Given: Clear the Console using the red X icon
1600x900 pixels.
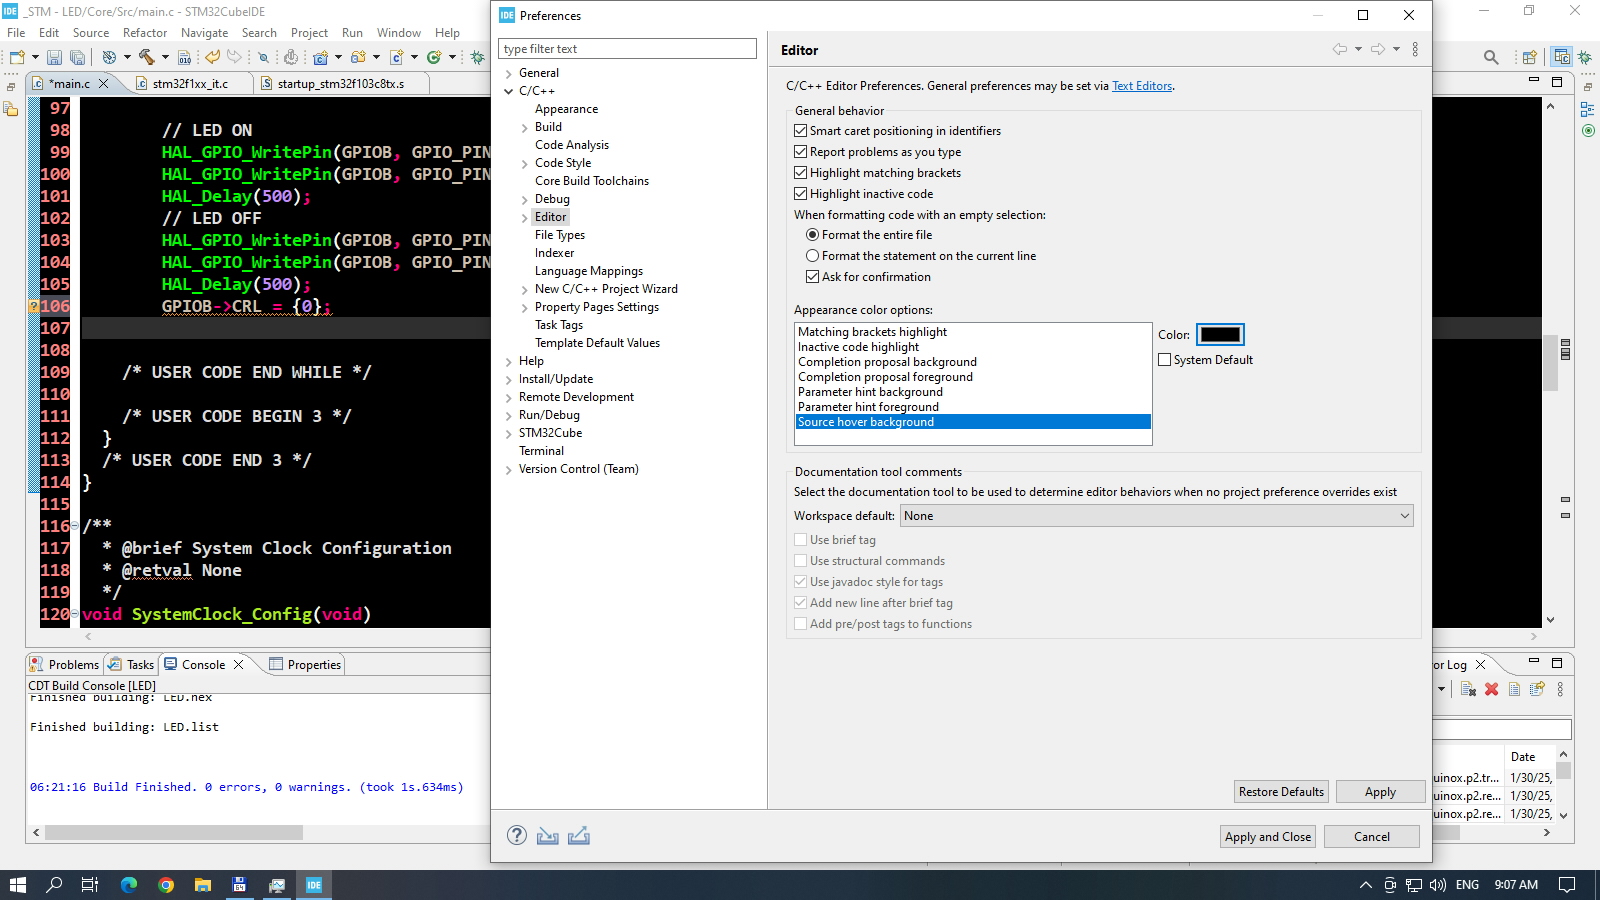Looking at the screenshot, I should click(1490, 688).
